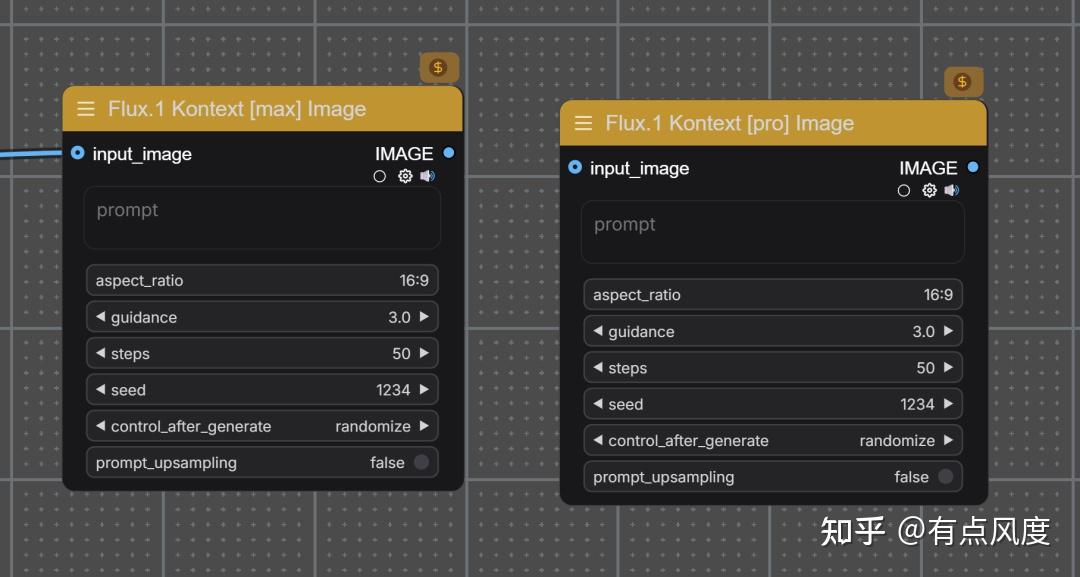
Task: Click the input_image connector dot on the [pro] node
Action: [x=575, y=167]
